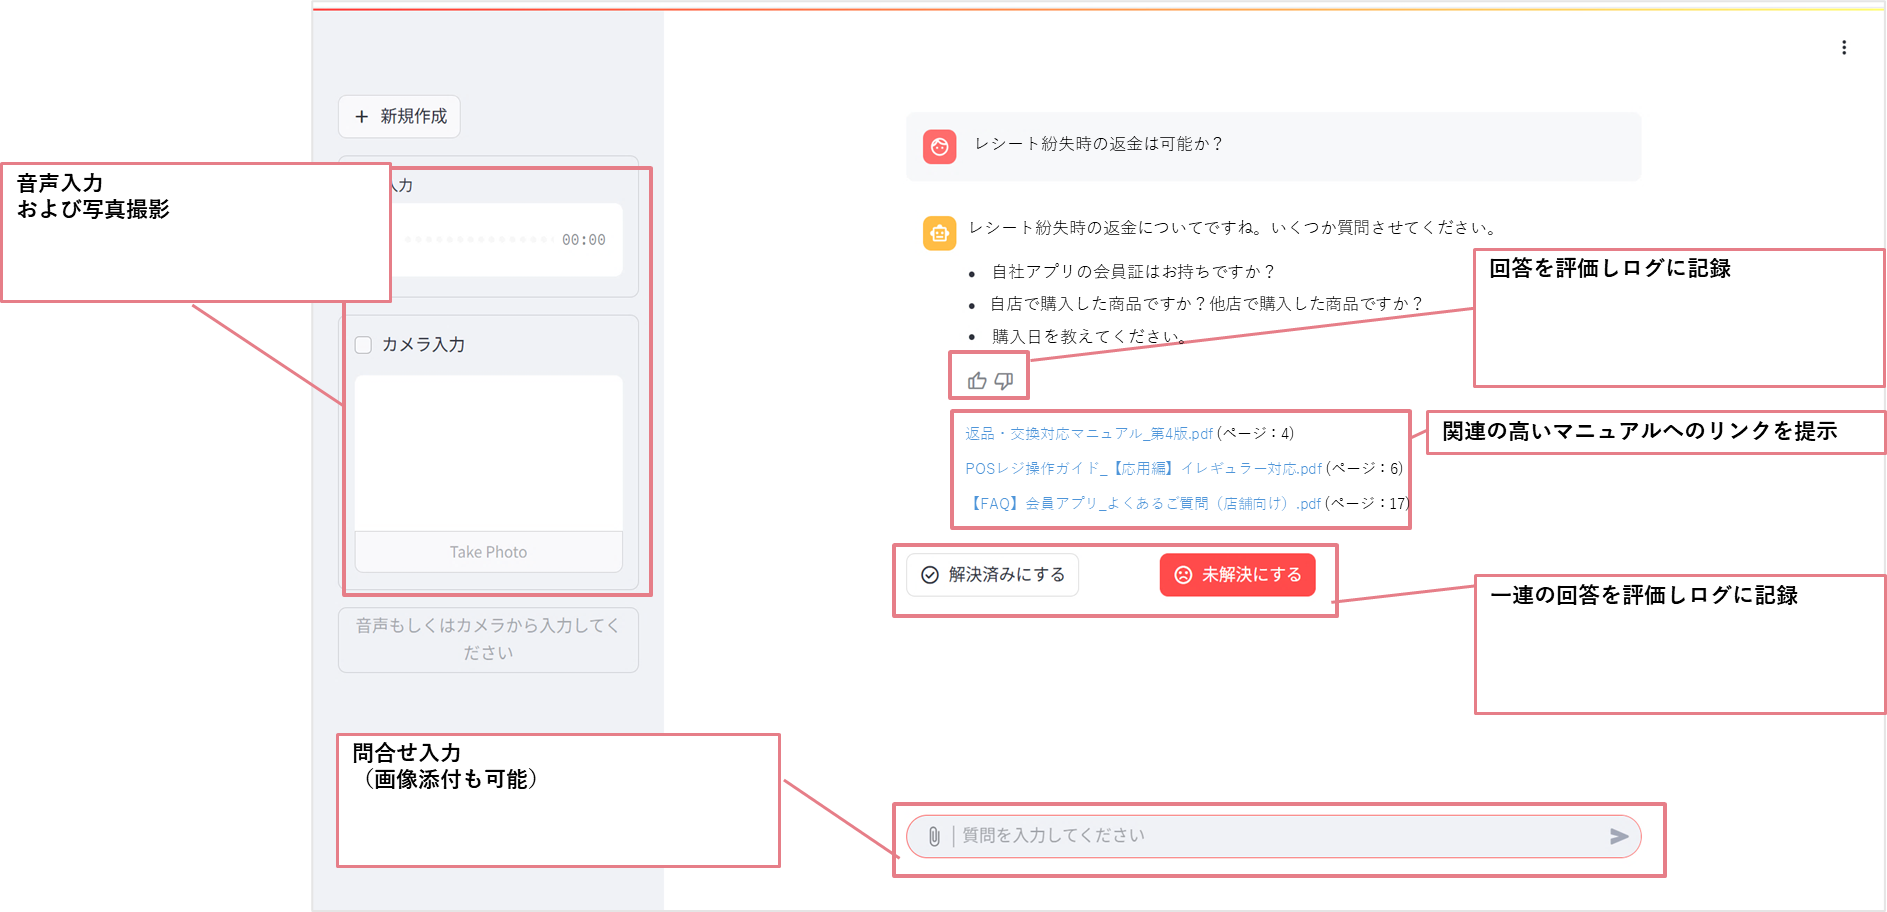Image resolution: width=1887 pixels, height=912 pixels.
Task: Click the thumbs down rating icon
Action: (1004, 381)
